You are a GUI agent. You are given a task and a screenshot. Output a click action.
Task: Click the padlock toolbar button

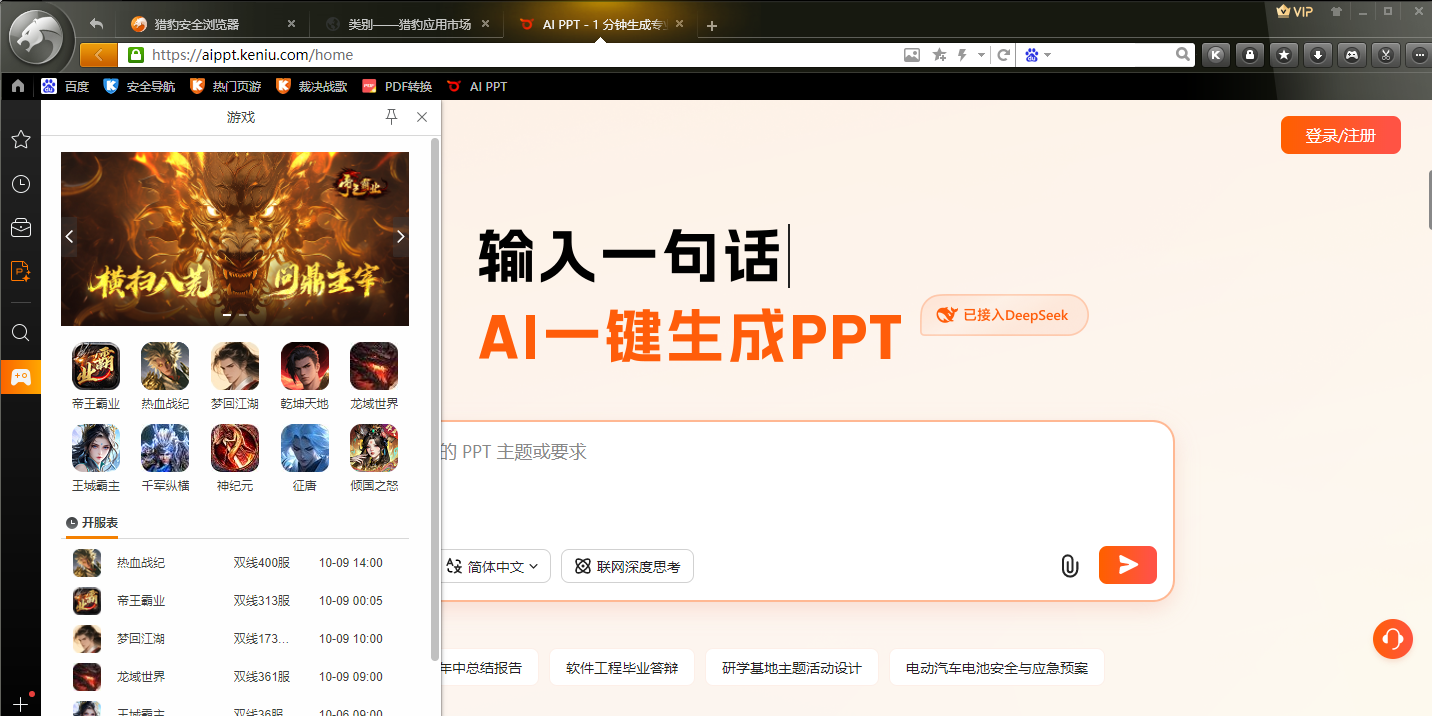point(1250,55)
